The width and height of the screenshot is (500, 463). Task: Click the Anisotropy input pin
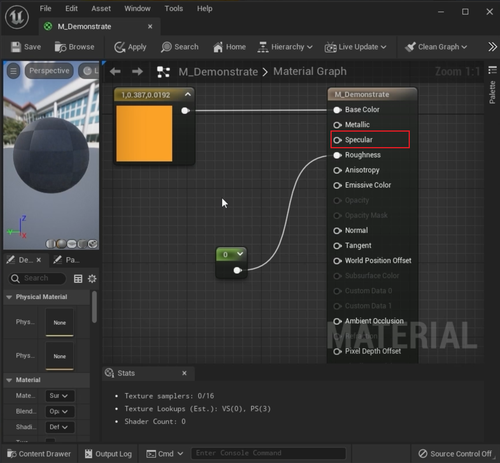[x=337, y=170]
